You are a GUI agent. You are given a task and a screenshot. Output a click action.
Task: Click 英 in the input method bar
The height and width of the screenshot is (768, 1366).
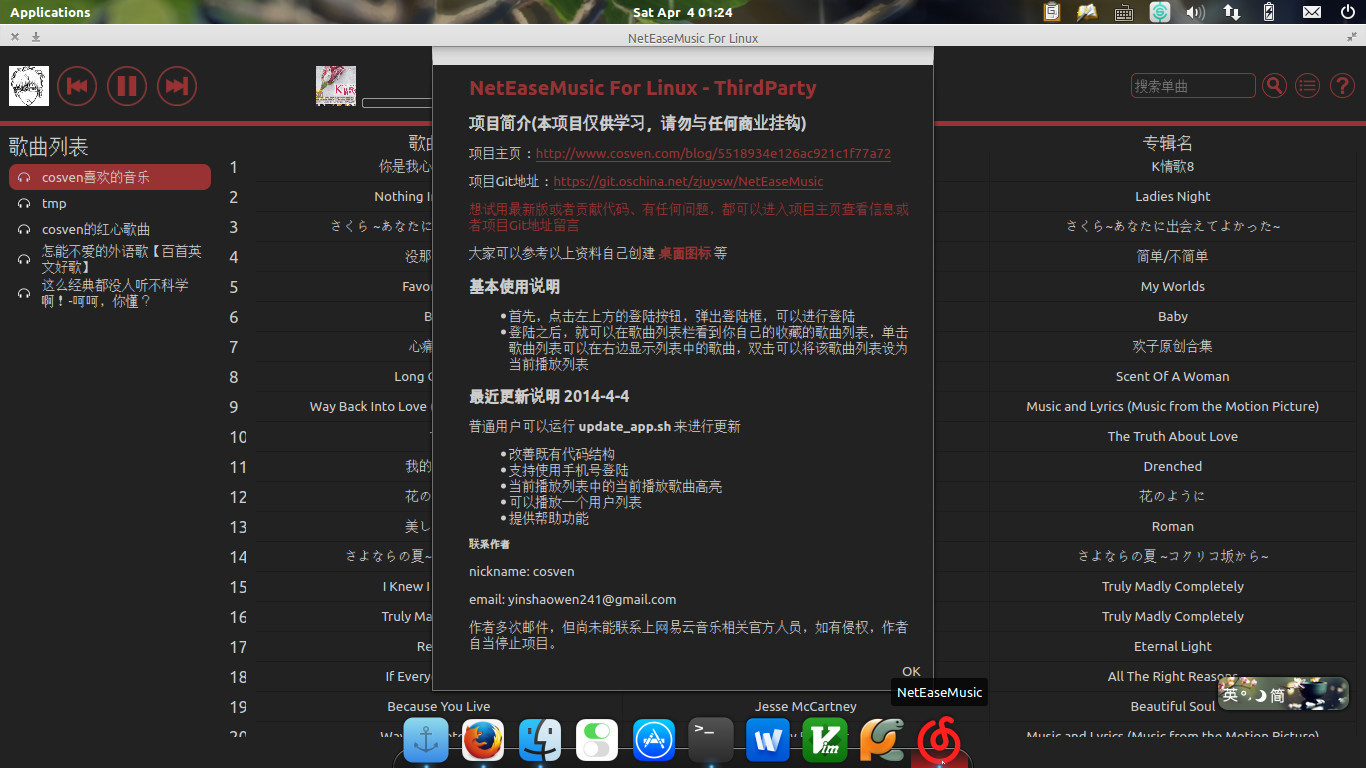point(1231,694)
